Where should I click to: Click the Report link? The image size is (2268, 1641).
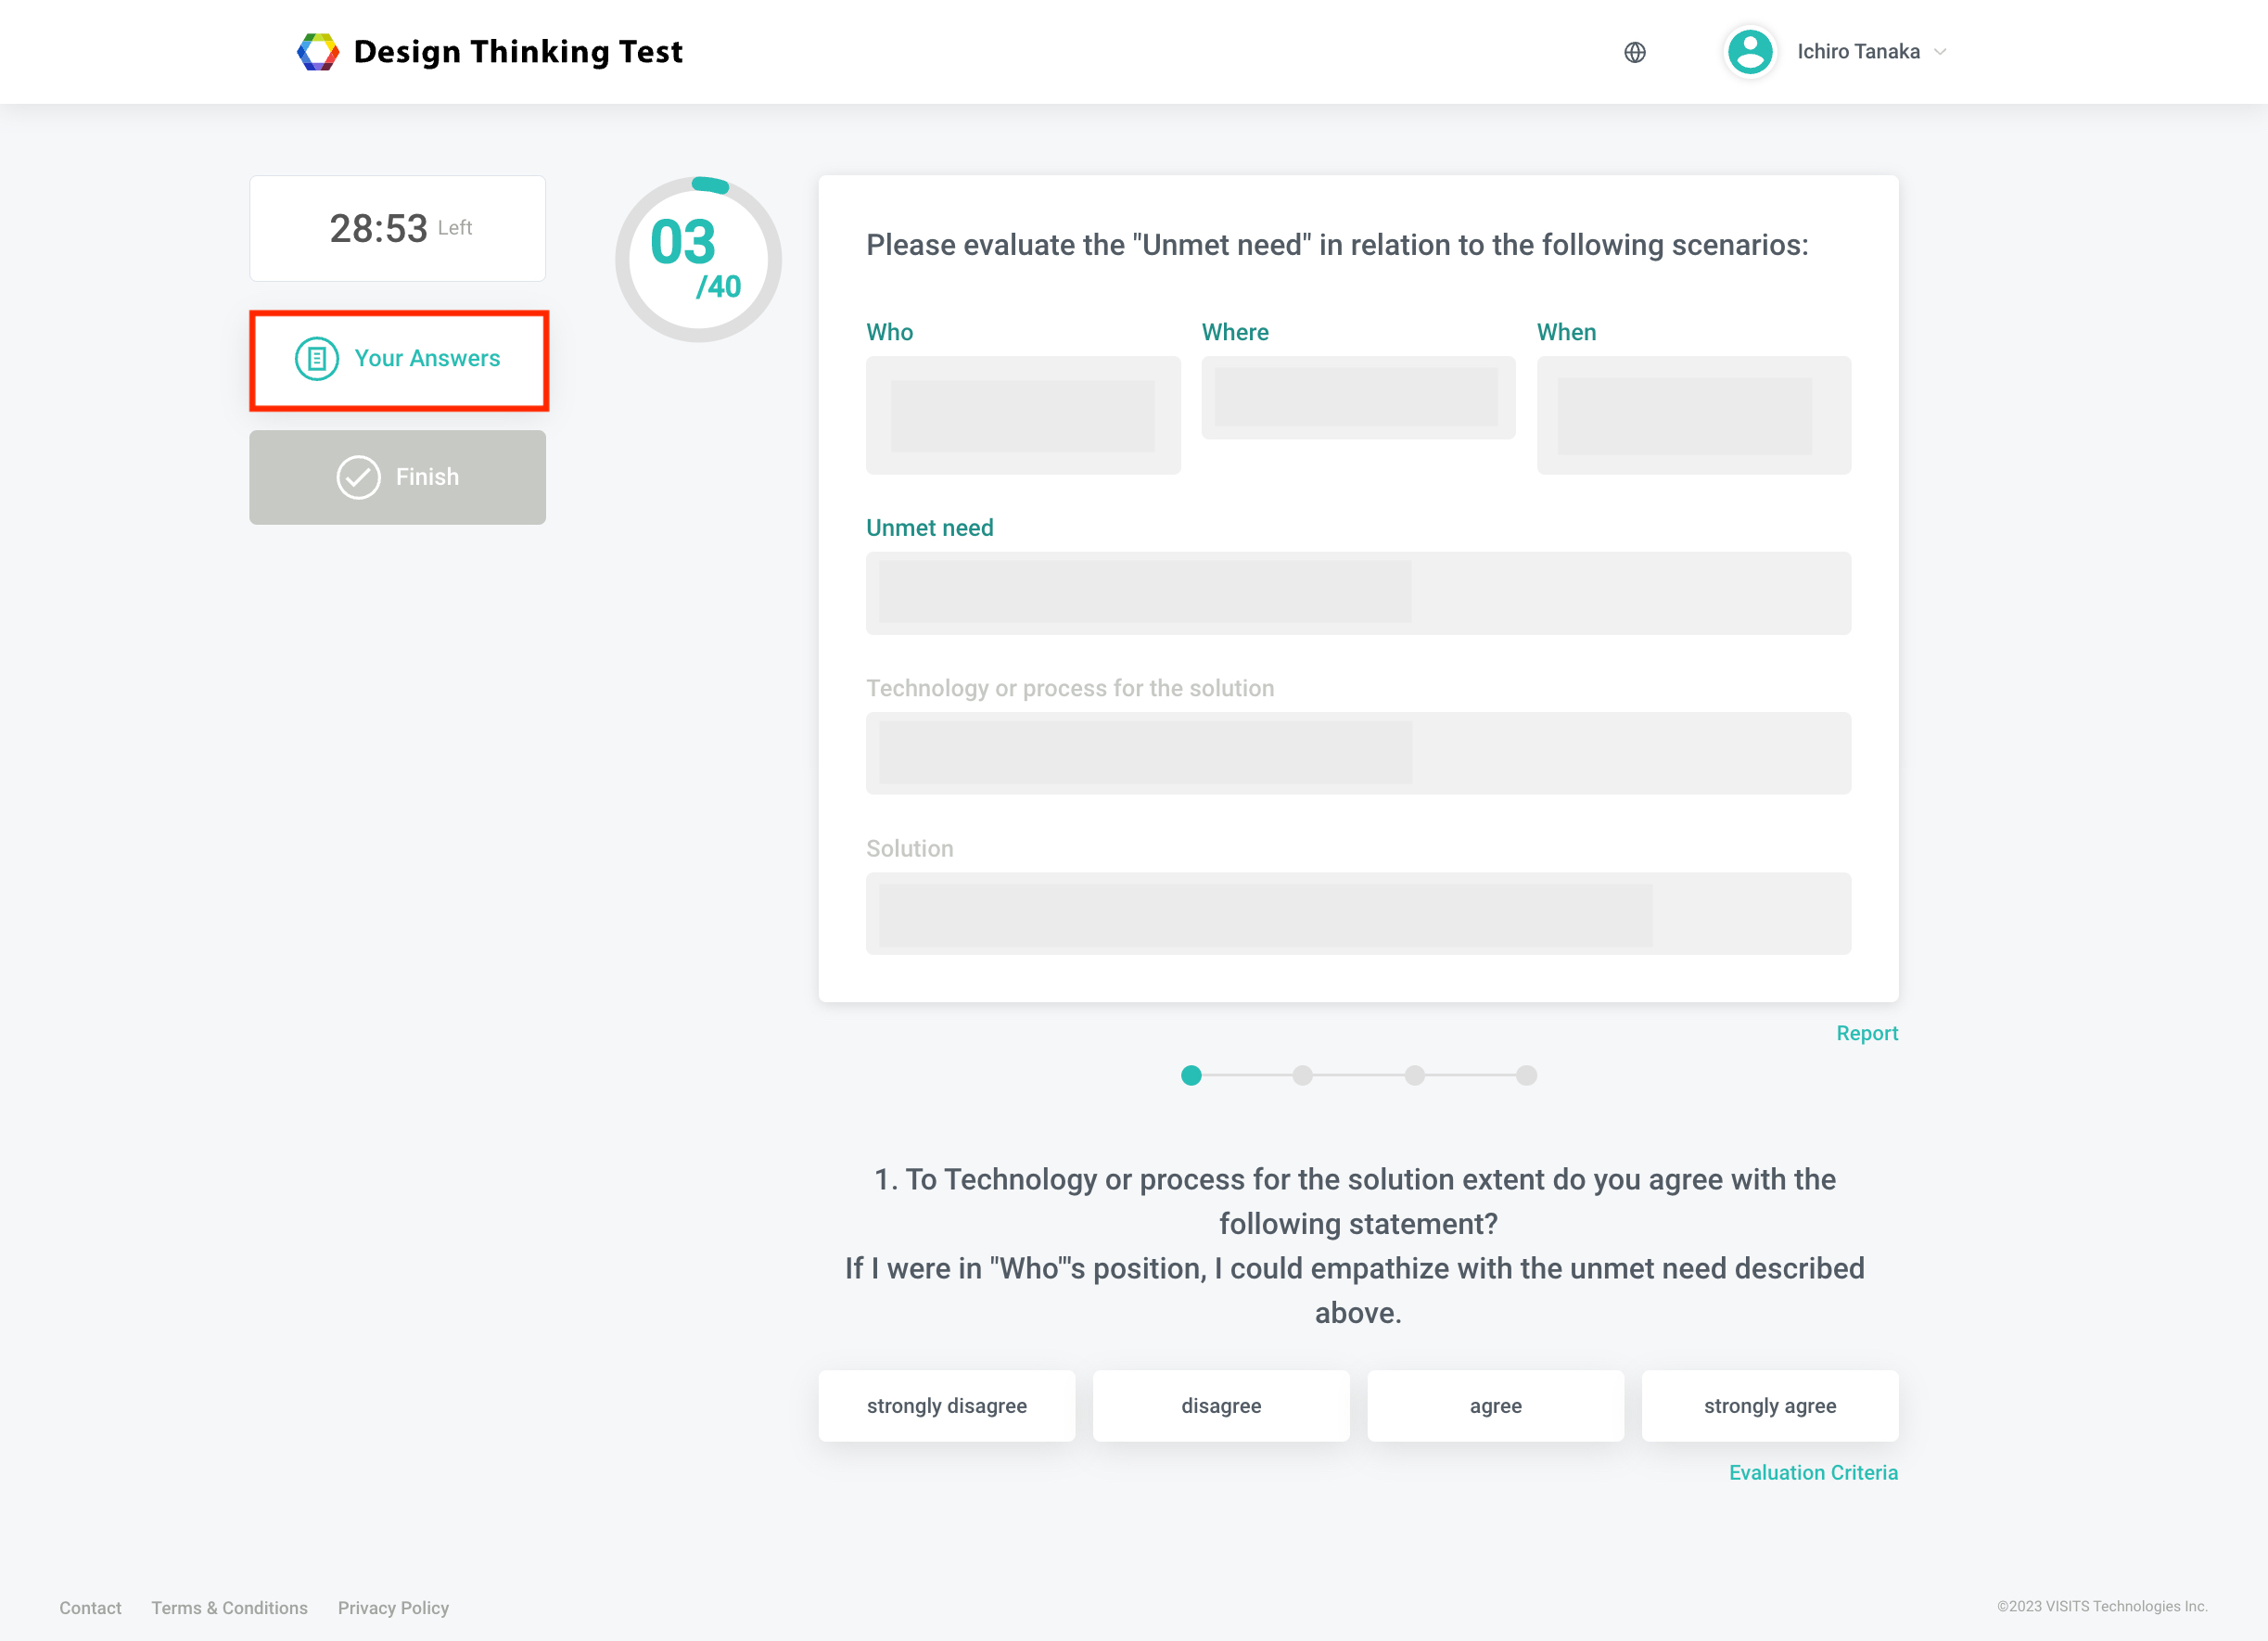(1866, 1032)
